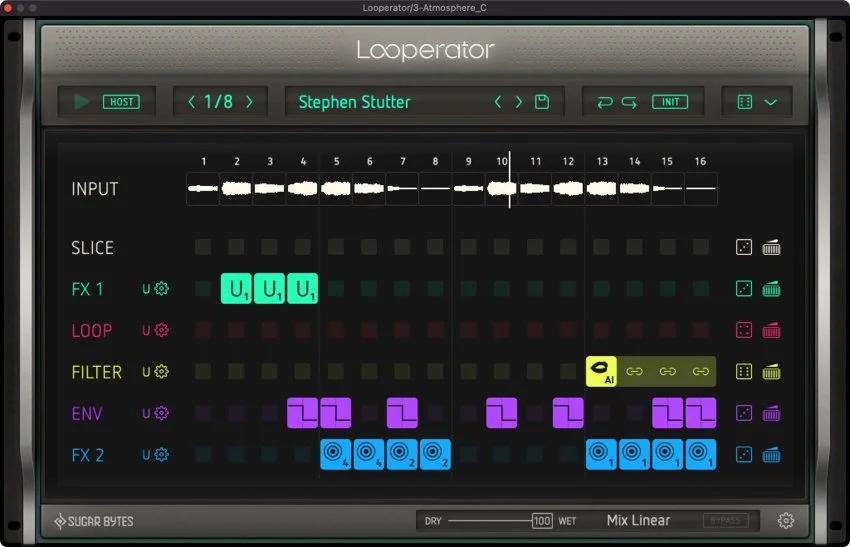
Task: Click the FX 1 step 4 green U1 cell
Action: coord(302,288)
